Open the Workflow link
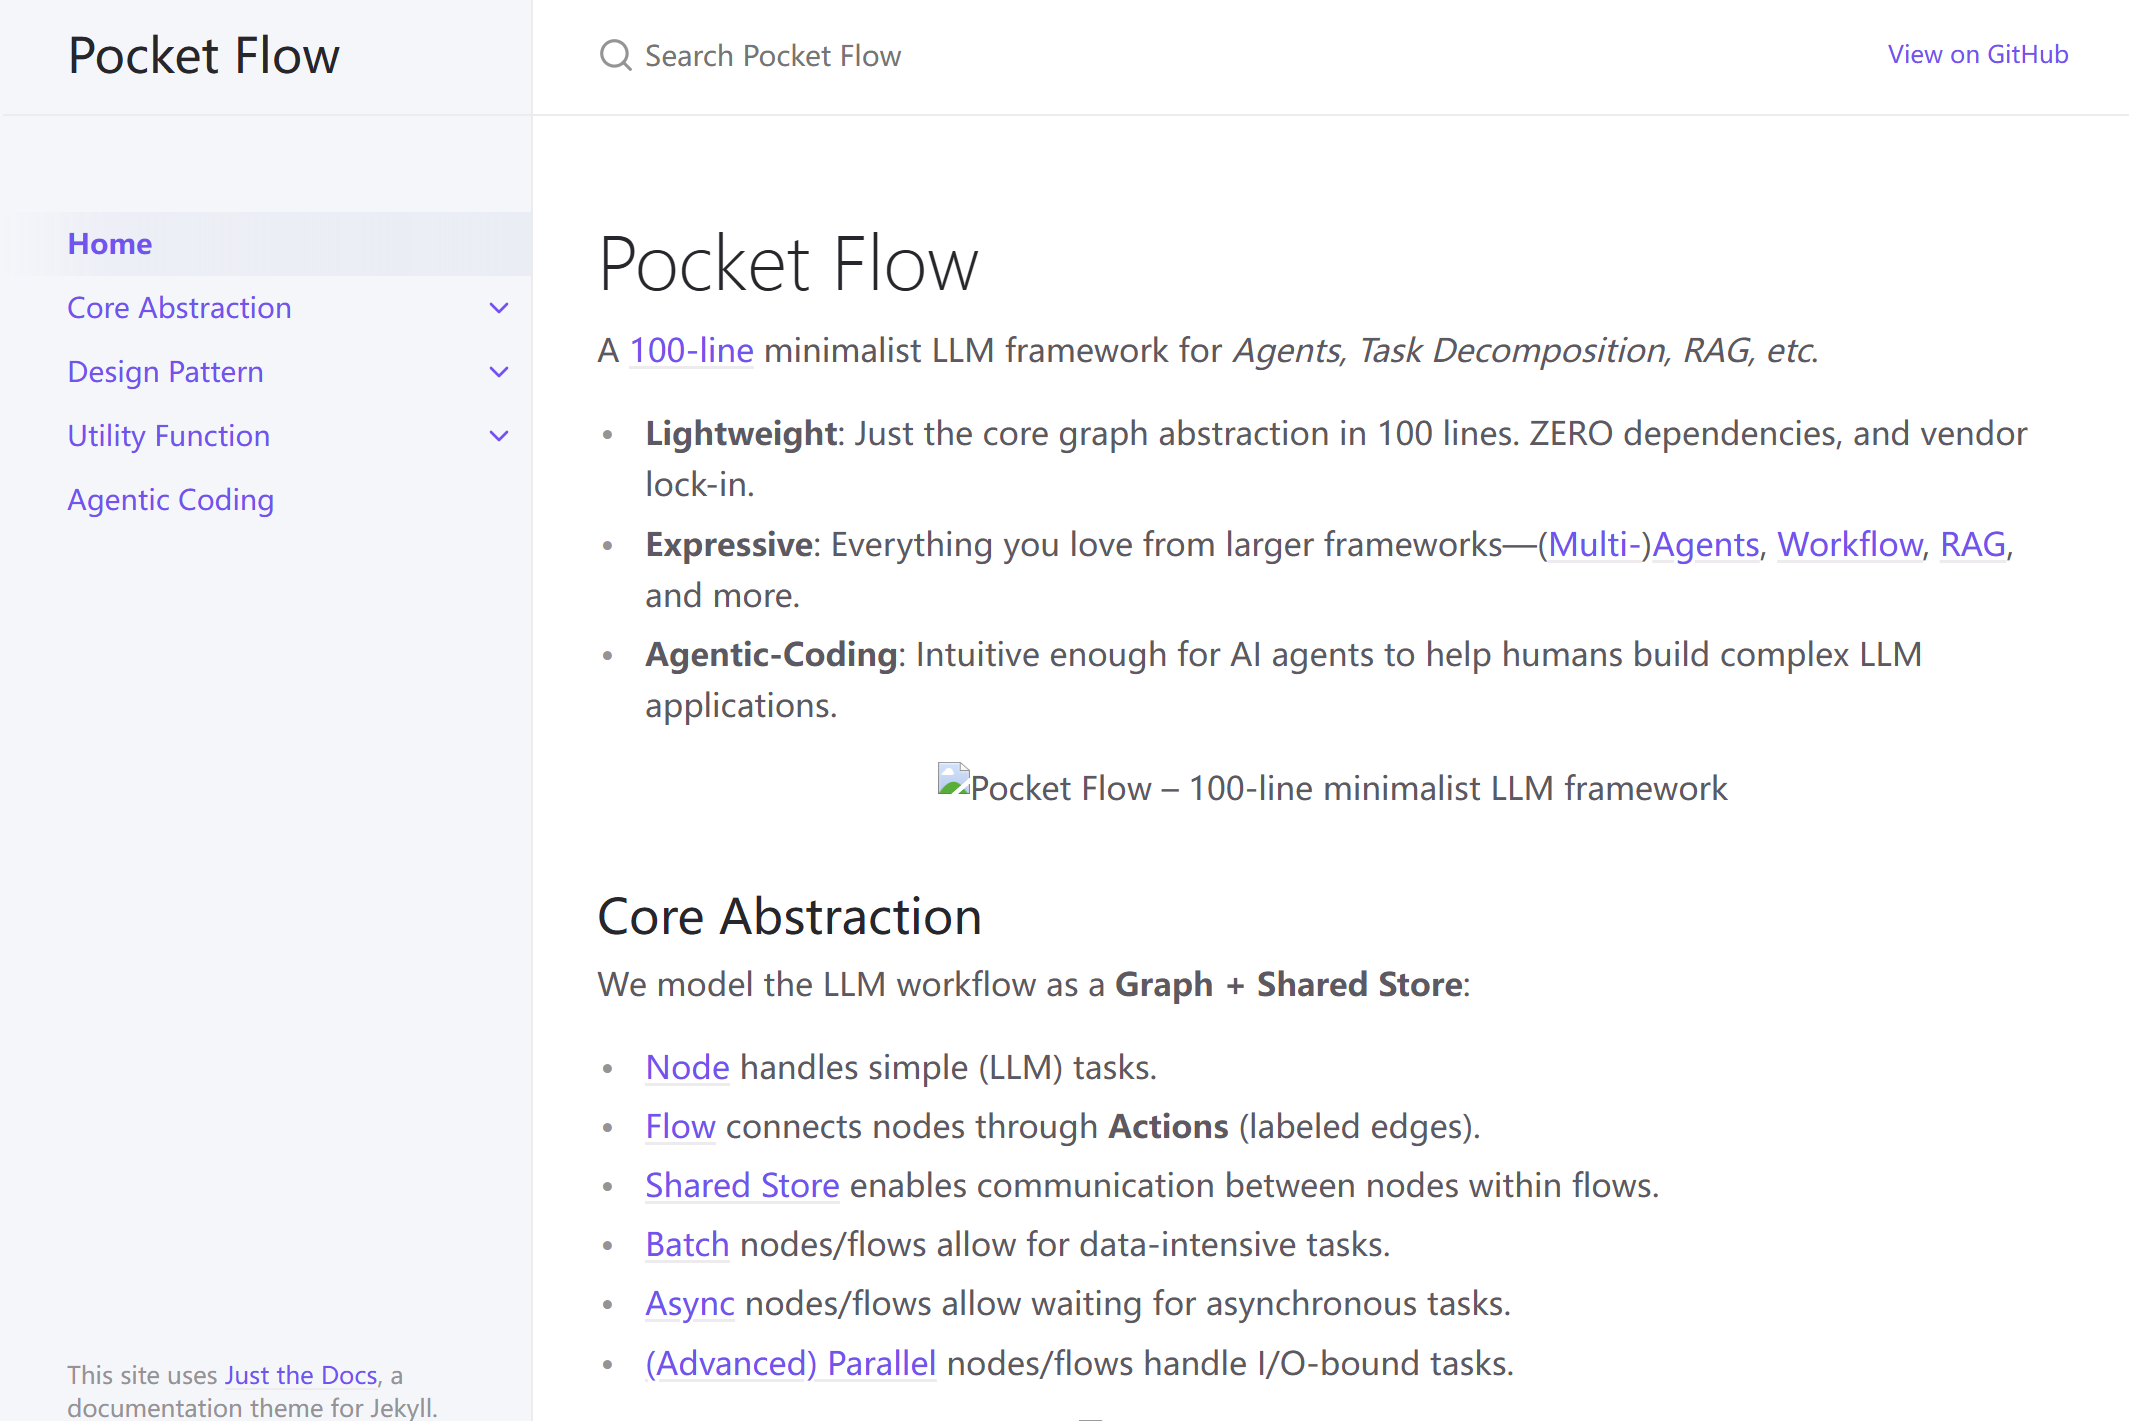 pos(1849,545)
